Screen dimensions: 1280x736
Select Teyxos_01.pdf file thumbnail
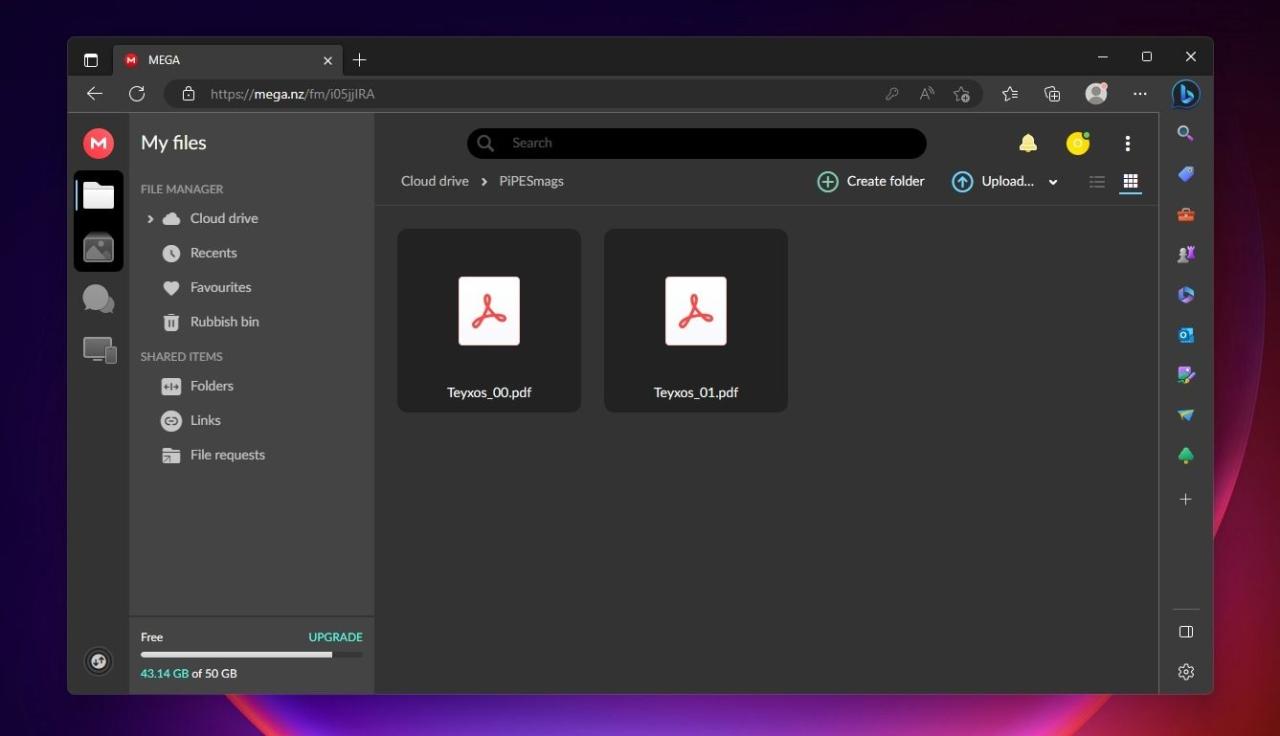tap(696, 320)
